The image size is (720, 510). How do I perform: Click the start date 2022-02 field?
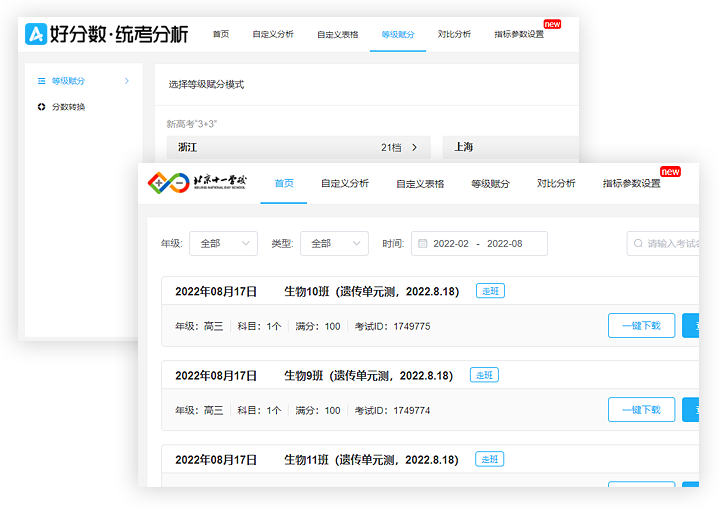coord(450,243)
